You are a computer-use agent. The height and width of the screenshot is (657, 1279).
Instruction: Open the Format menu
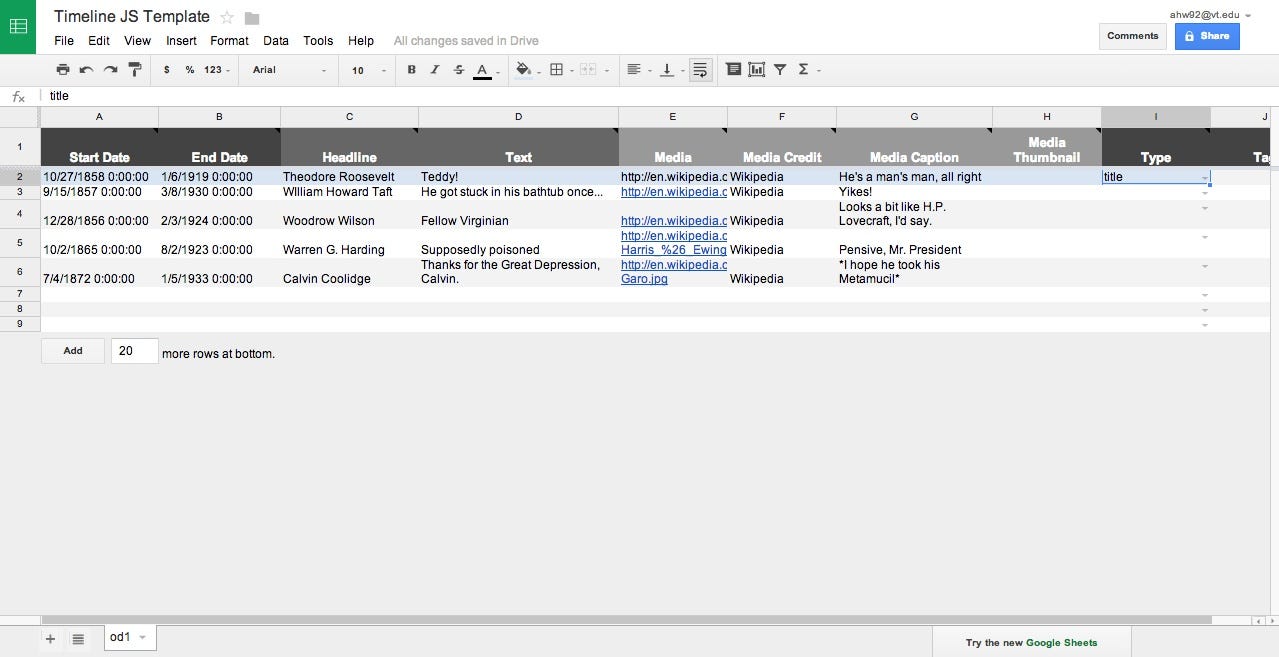[229, 41]
